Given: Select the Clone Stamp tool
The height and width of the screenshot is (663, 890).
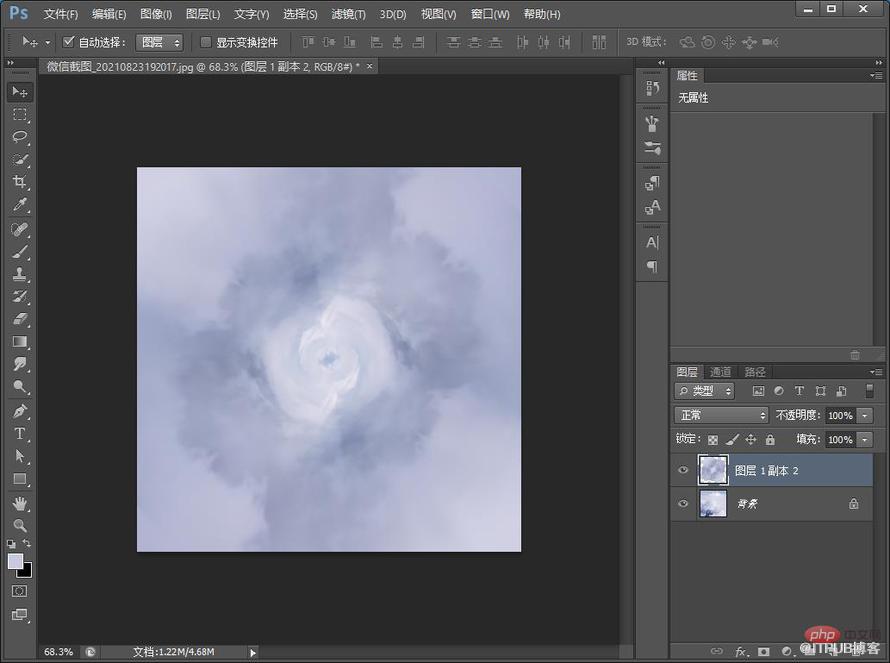Looking at the screenshot, I should click(20, 274).
